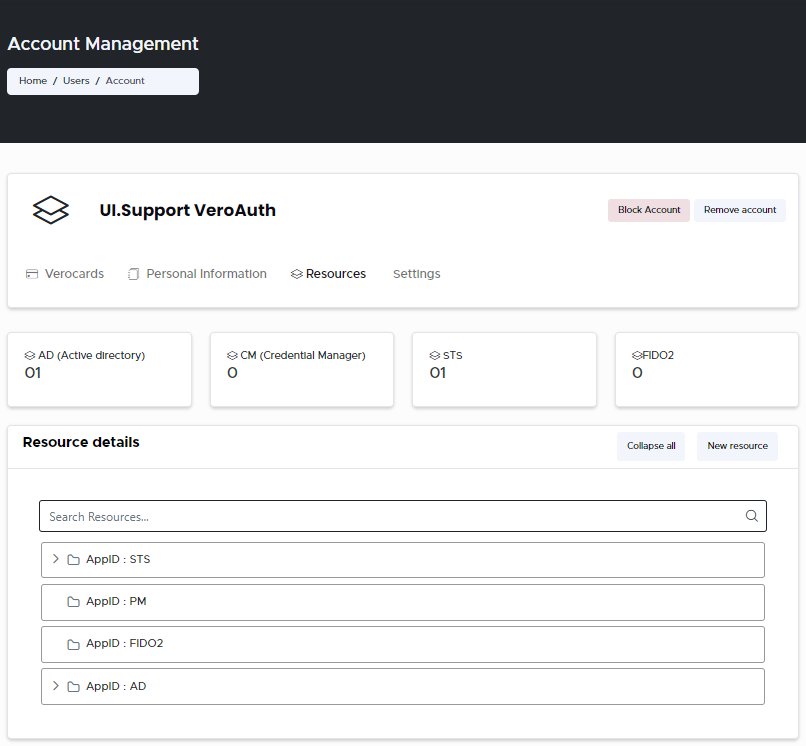
Task: Select the AppID : PM row label
Action: point(116,602)
